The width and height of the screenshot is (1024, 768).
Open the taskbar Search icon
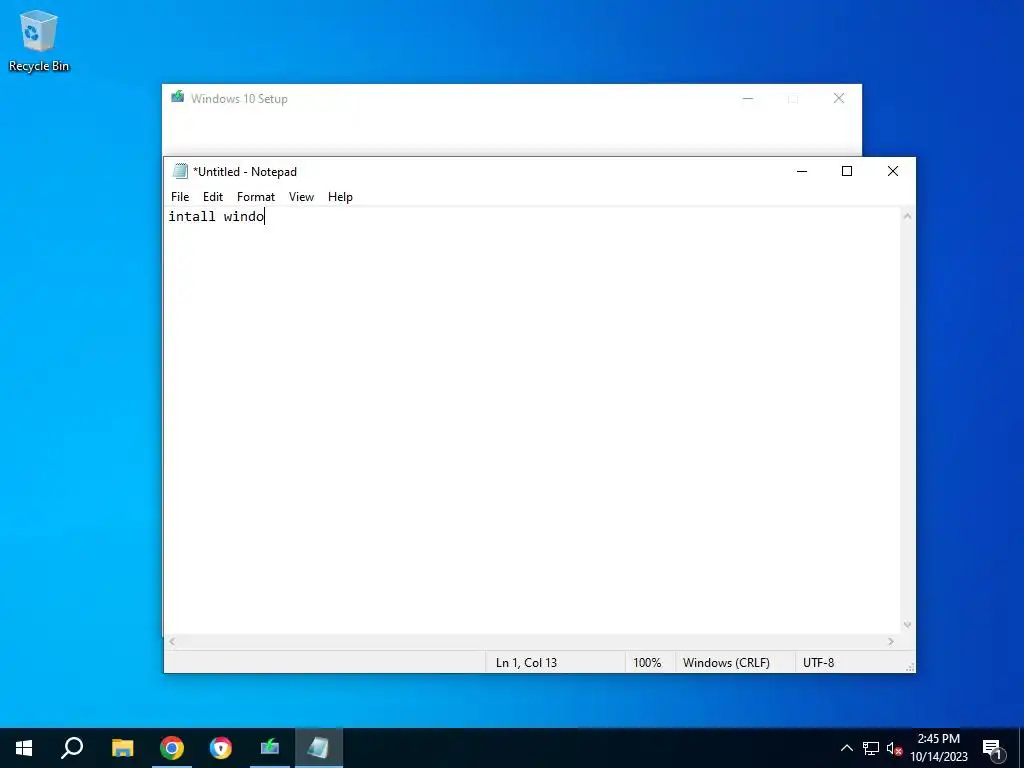pyautogui.click(x=72, y=748)
